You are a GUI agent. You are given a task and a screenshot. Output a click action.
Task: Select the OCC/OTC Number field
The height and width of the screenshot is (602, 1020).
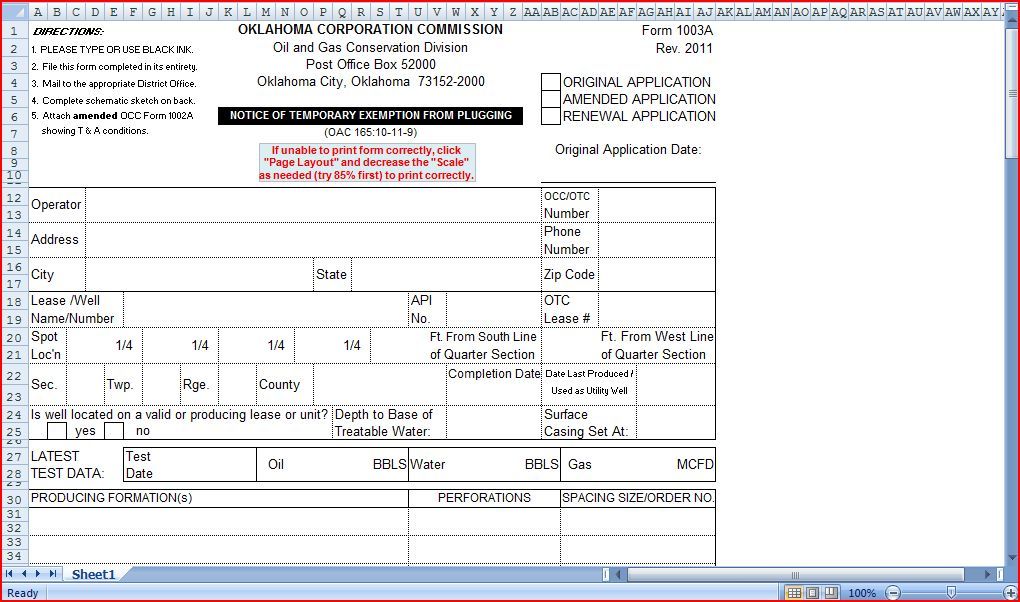(x=656, y=205)
